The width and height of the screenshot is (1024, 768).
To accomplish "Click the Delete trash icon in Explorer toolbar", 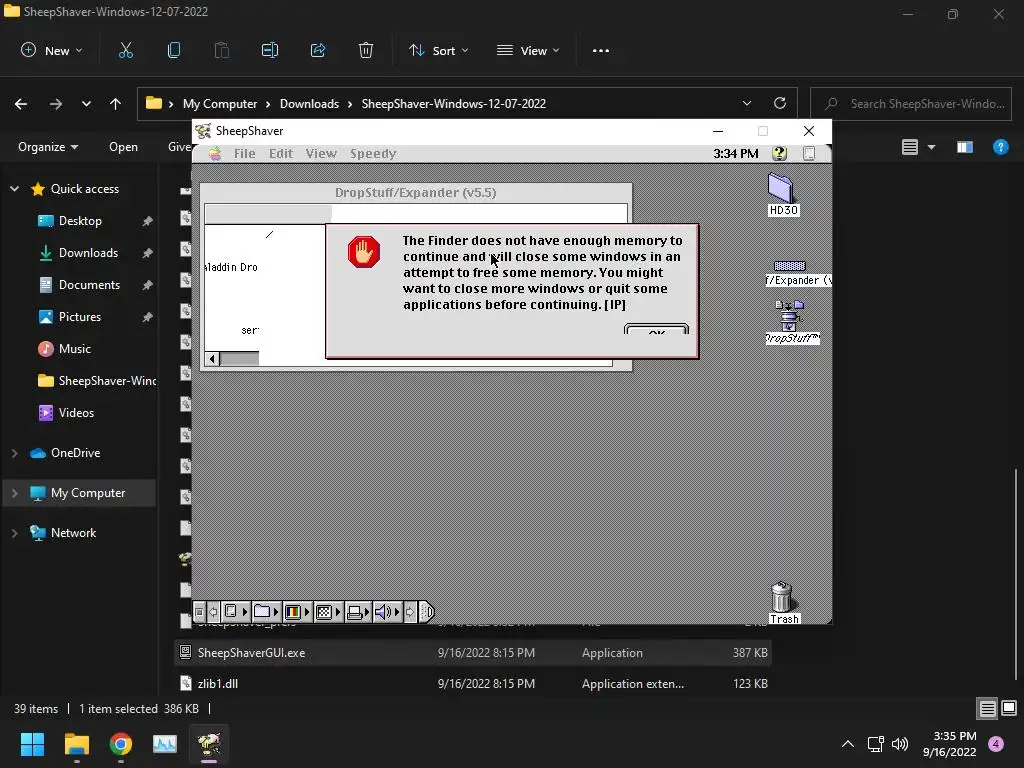I will click(366, 50).
